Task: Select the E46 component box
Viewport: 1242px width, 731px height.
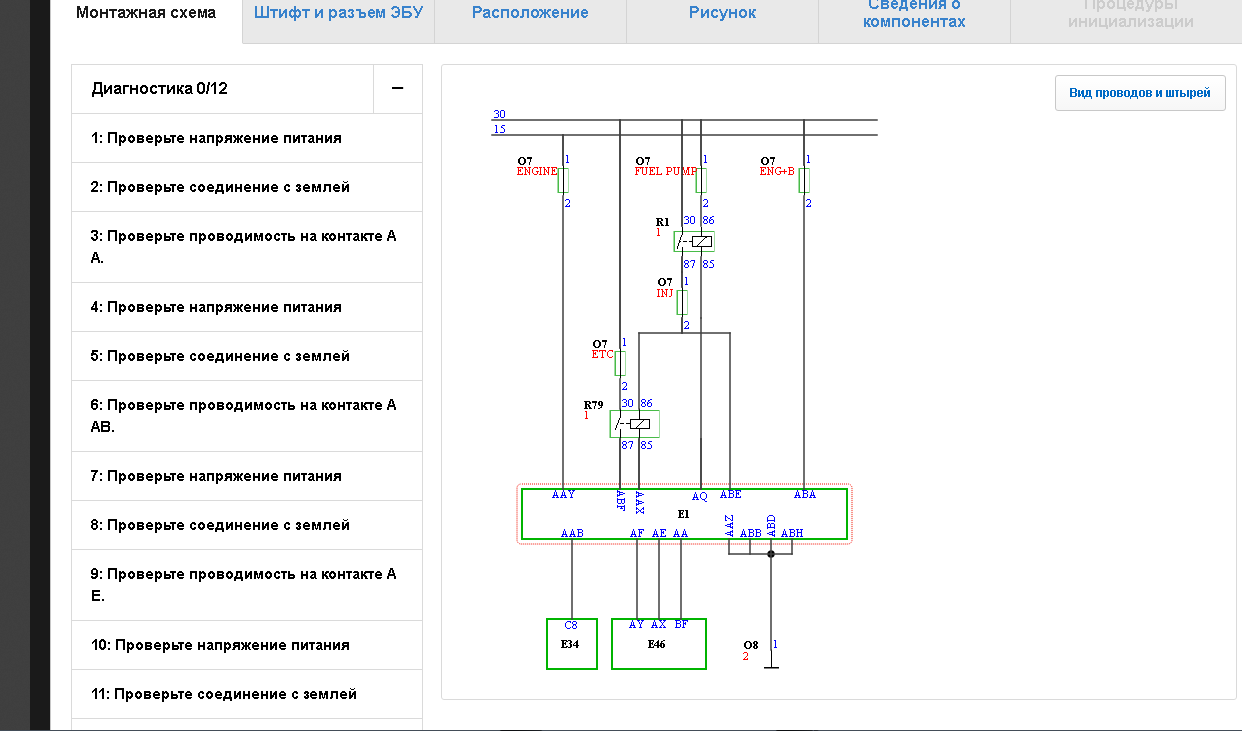Action: 659,644
